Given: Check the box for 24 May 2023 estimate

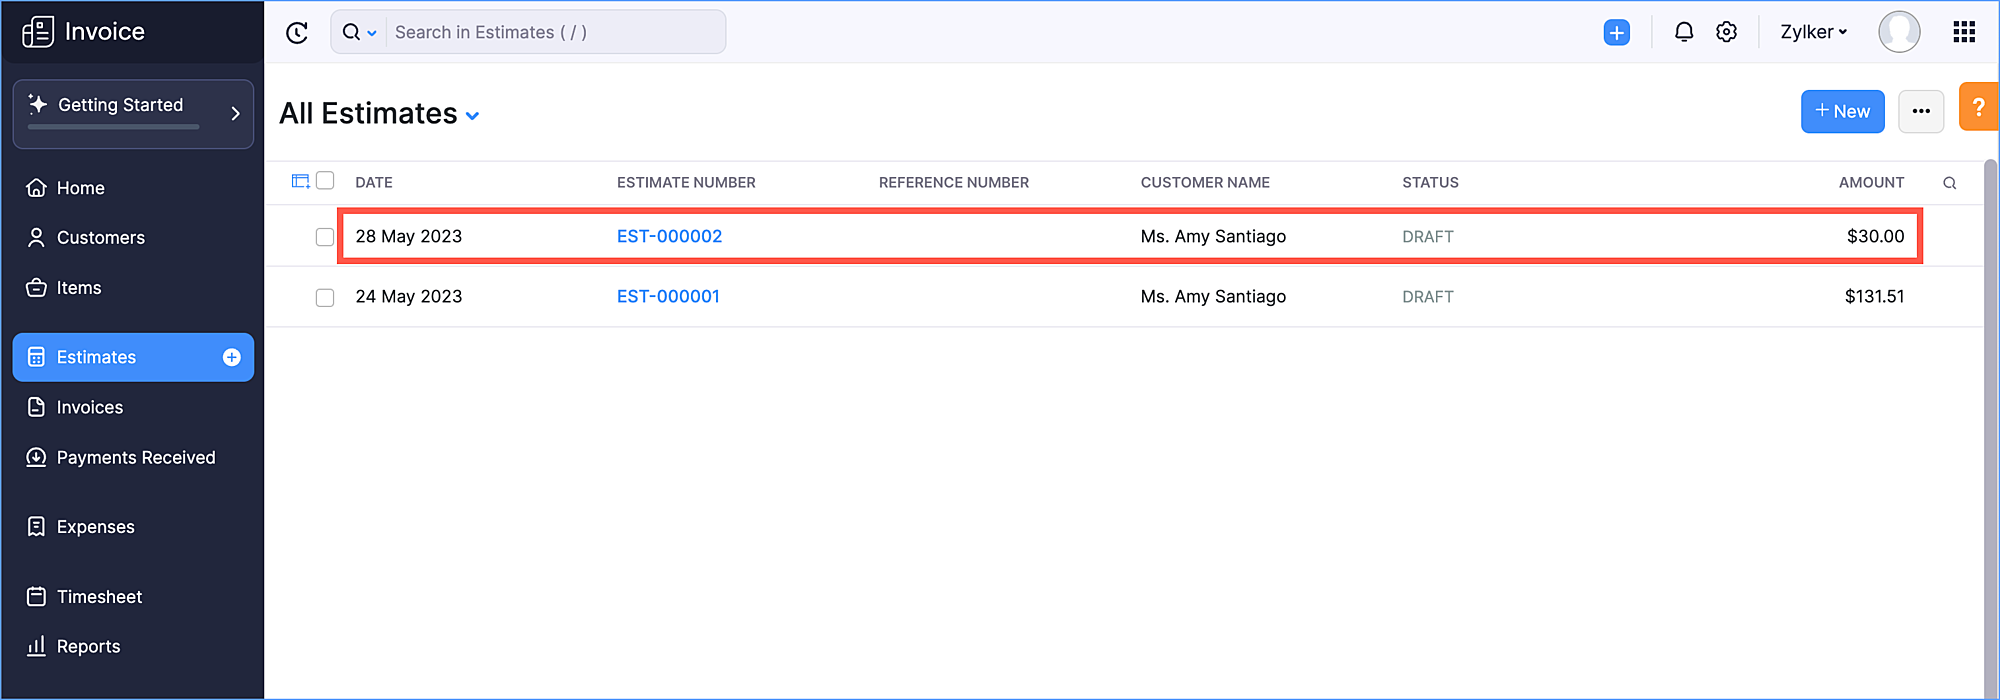Looking at the screenshot, I should pos(325,297).
